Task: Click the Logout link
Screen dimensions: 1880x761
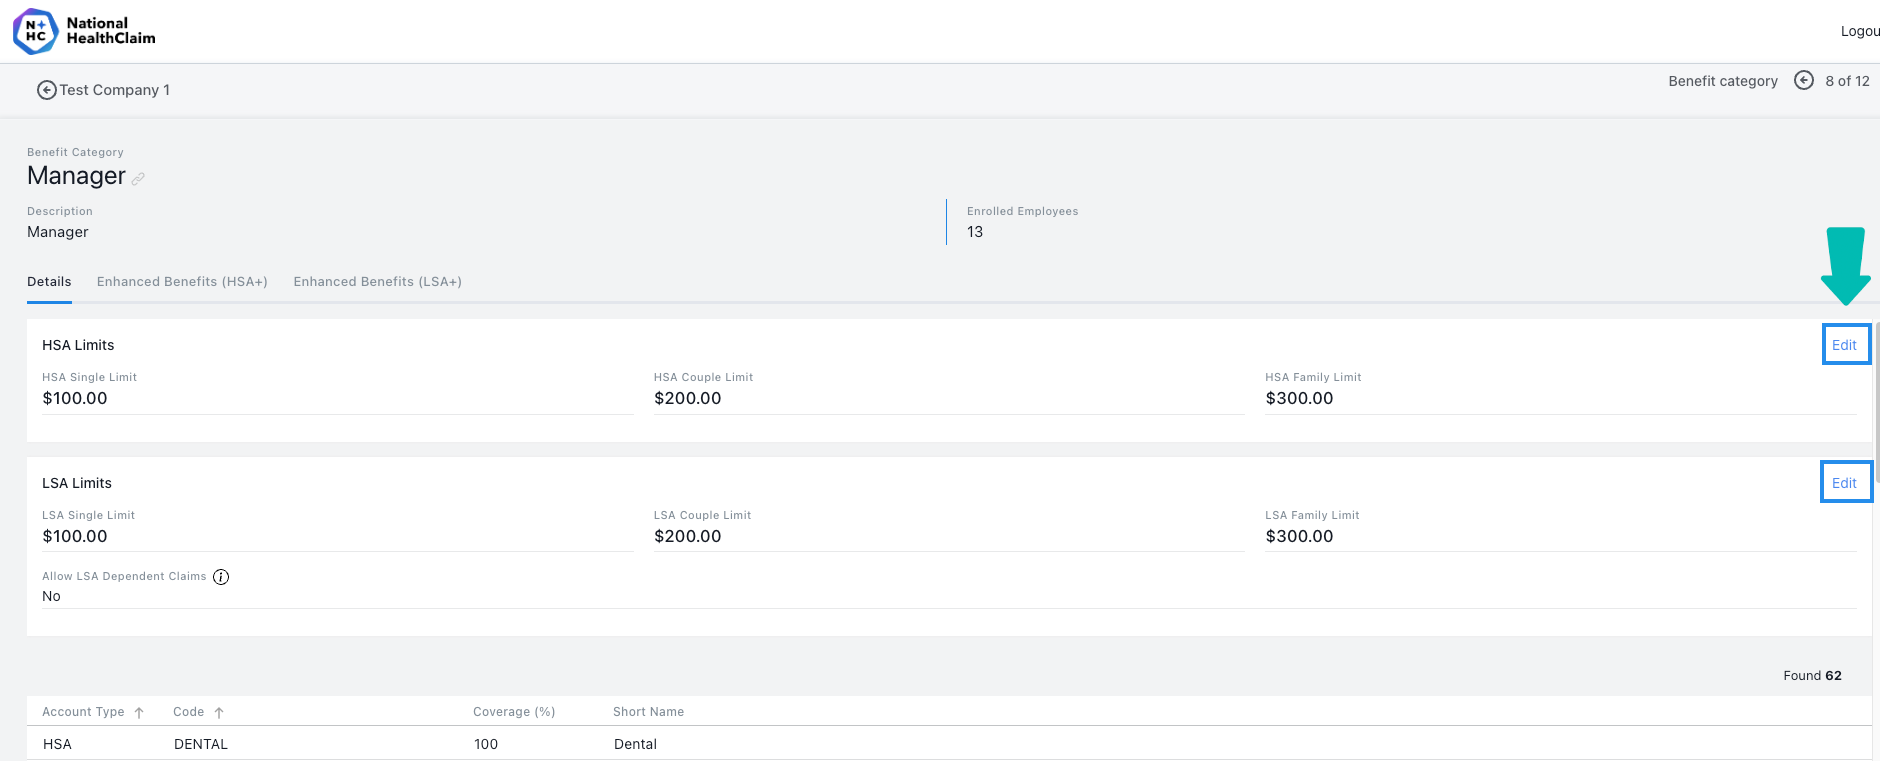Action: (1860, 31)
